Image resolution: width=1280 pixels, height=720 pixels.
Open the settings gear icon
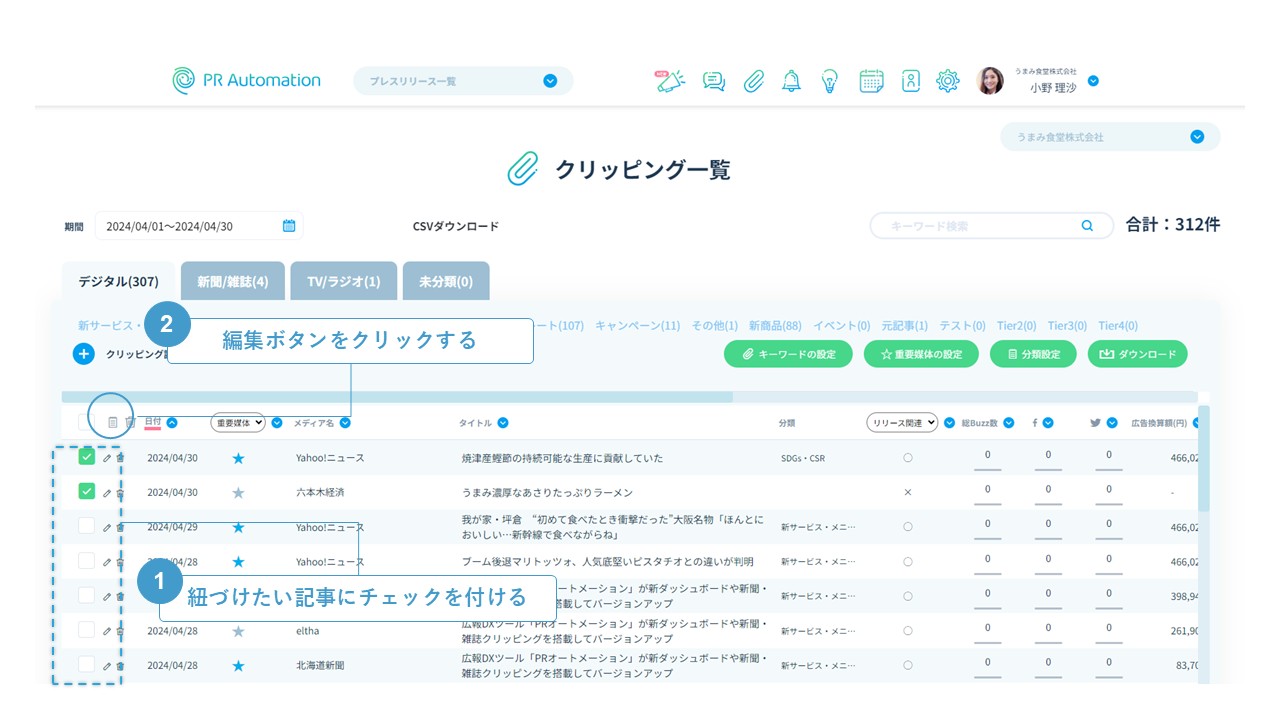[947, 81]
